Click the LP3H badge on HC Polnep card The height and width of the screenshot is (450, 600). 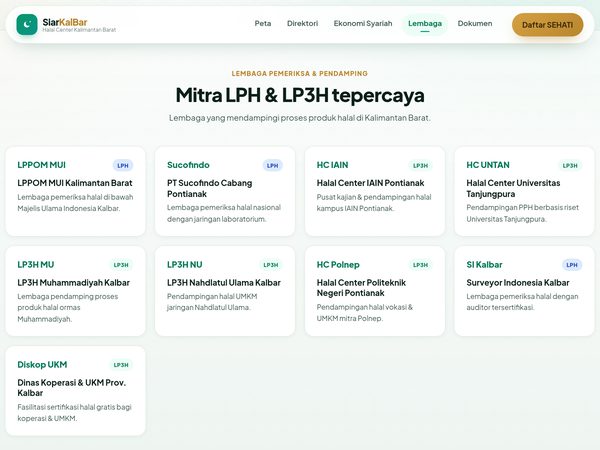pyautogui.click(x=420, y=265)
